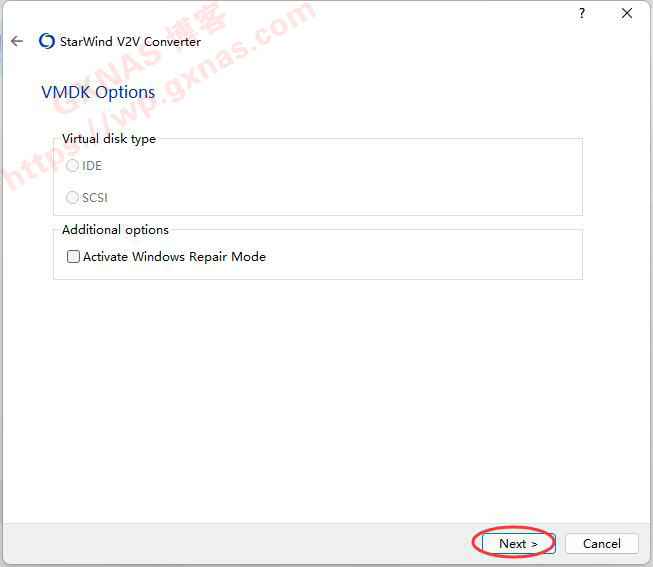Click the resize grip in window corner

pyautogui.click(x=647, y=561)
